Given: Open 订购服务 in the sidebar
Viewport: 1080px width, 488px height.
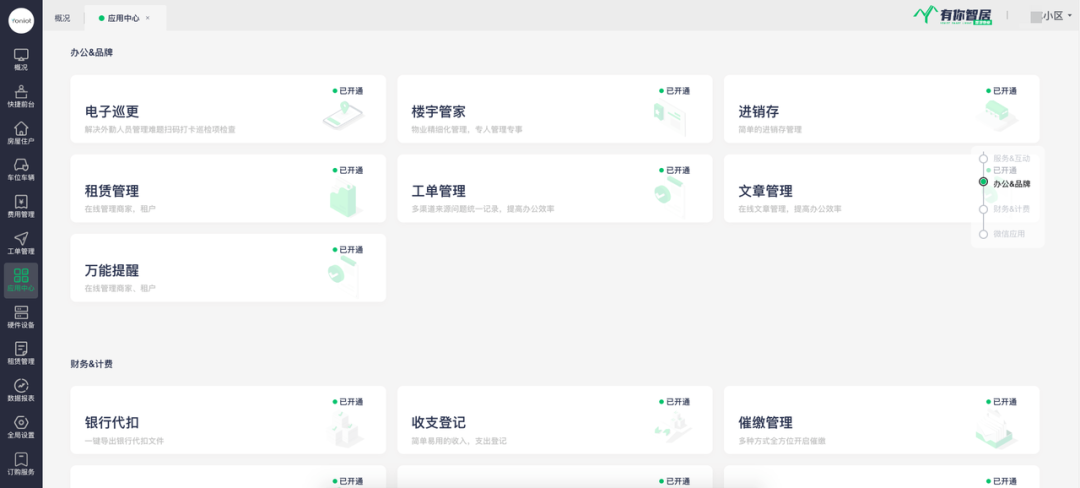Looking at the screenshot, I should pos(21,464).
